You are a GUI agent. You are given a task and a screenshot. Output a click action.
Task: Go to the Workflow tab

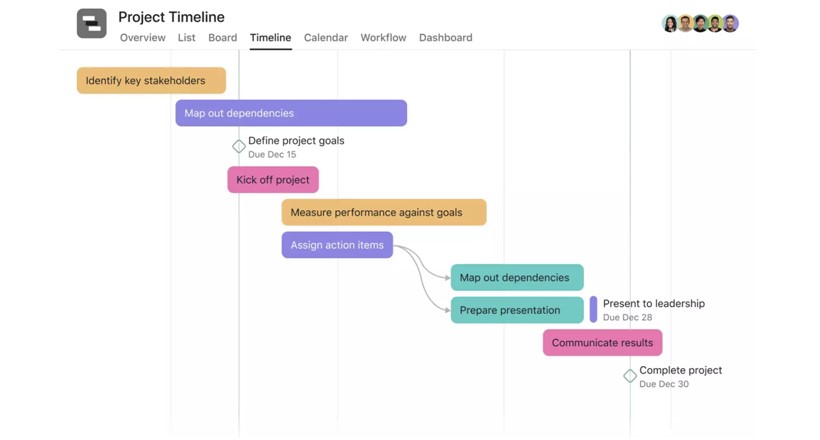(x=383, y=38)
